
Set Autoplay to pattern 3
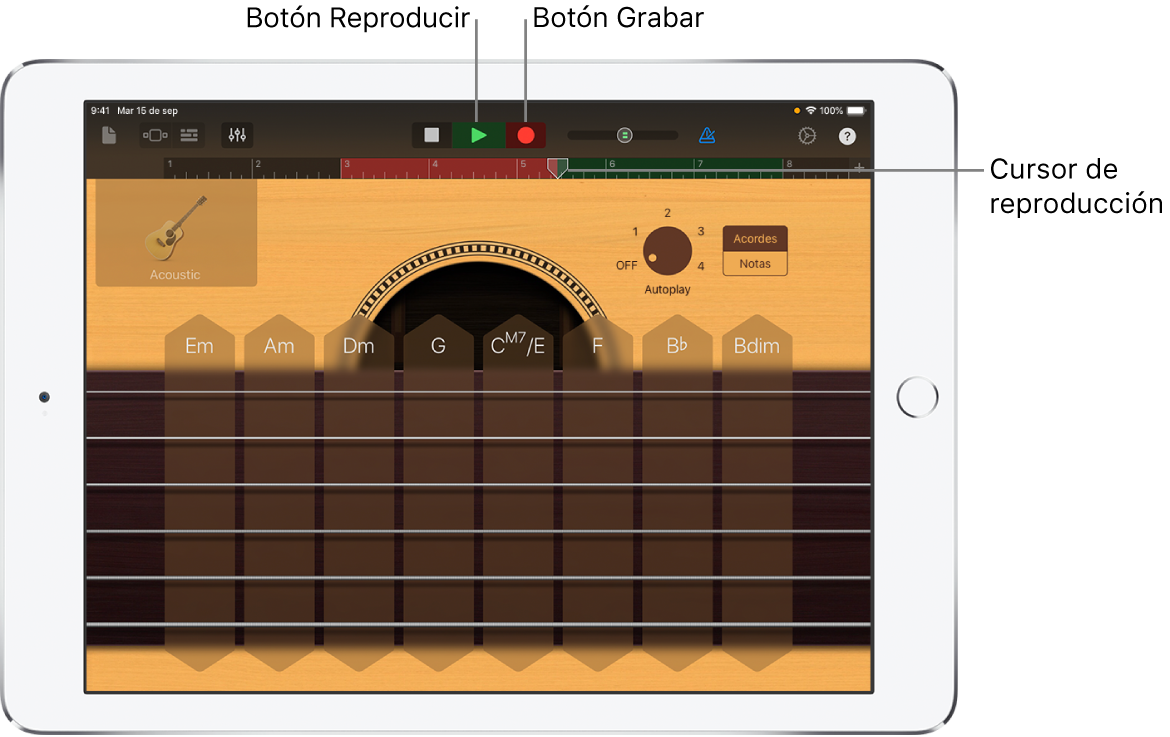701,232
